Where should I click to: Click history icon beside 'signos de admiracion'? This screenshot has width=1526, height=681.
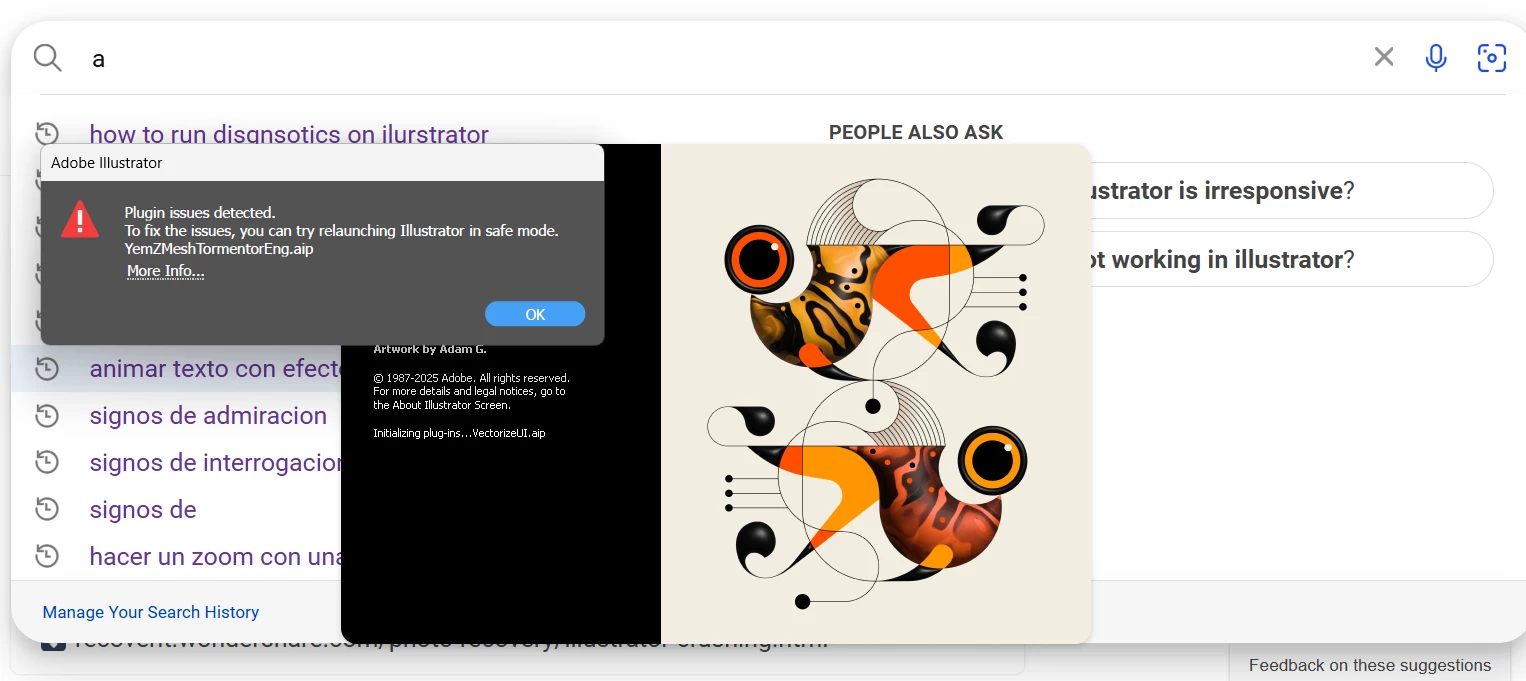coord(47,415)
